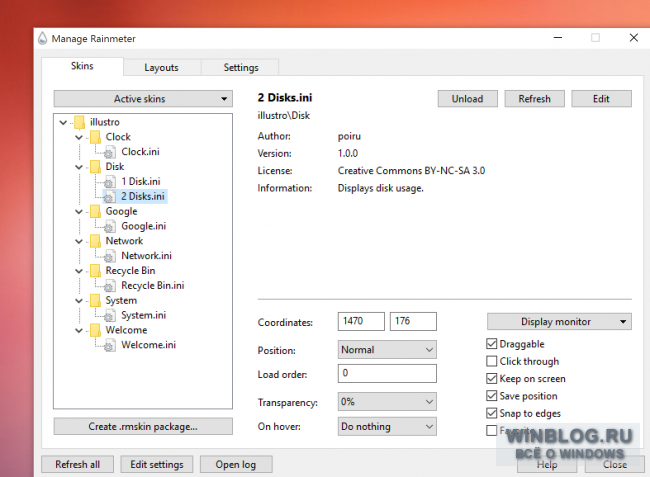Unload the 2 Disks.ini skin
The width and height of the screenshot is (650, 477).
(x=468, y=99)
